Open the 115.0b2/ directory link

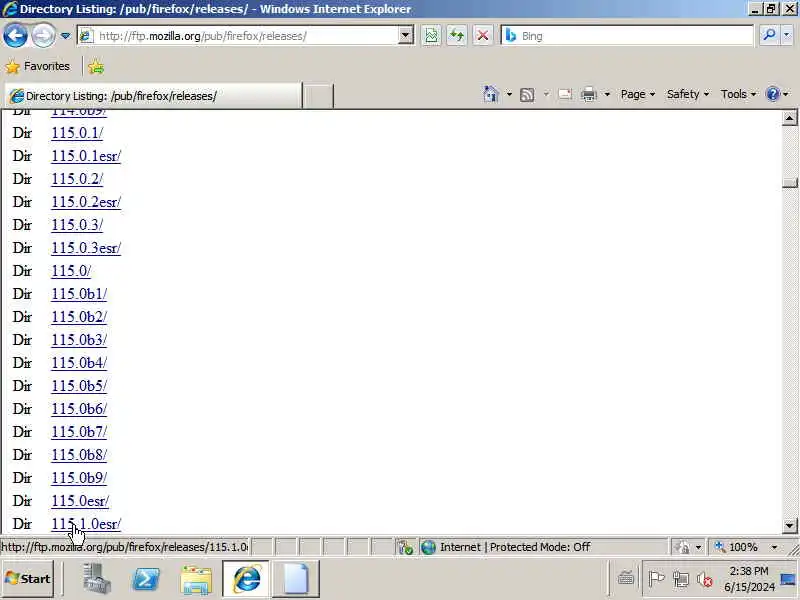tap(79, 316)
